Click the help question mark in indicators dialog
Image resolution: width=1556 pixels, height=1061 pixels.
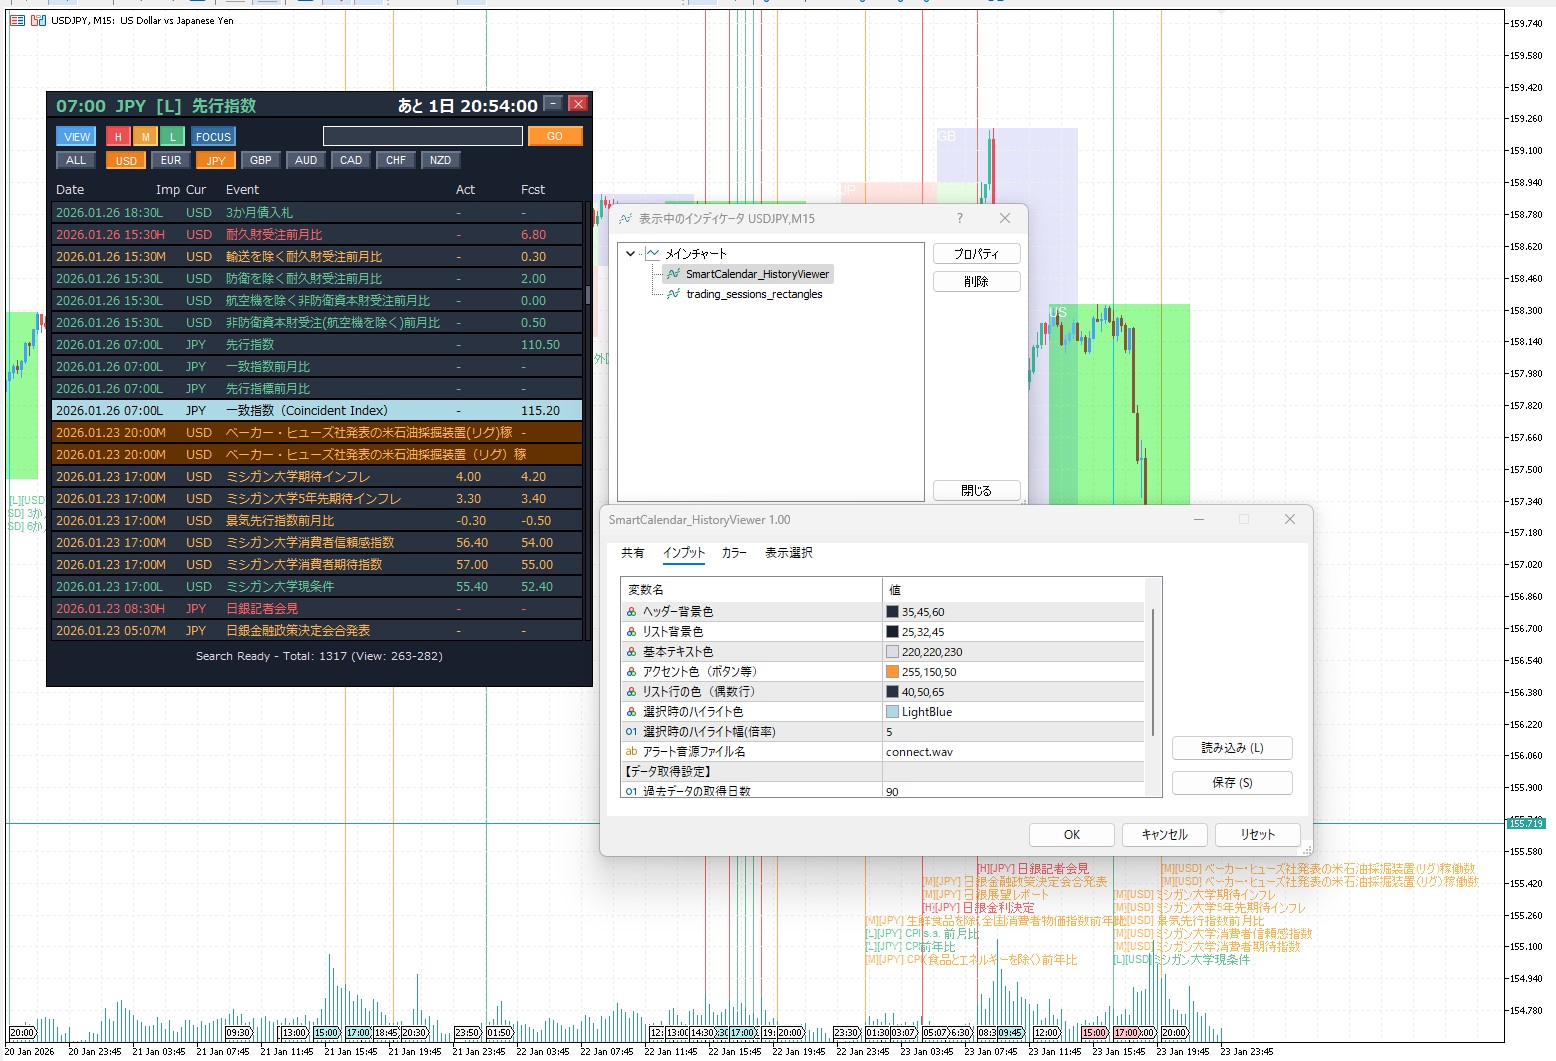click(x=960, y=218)
